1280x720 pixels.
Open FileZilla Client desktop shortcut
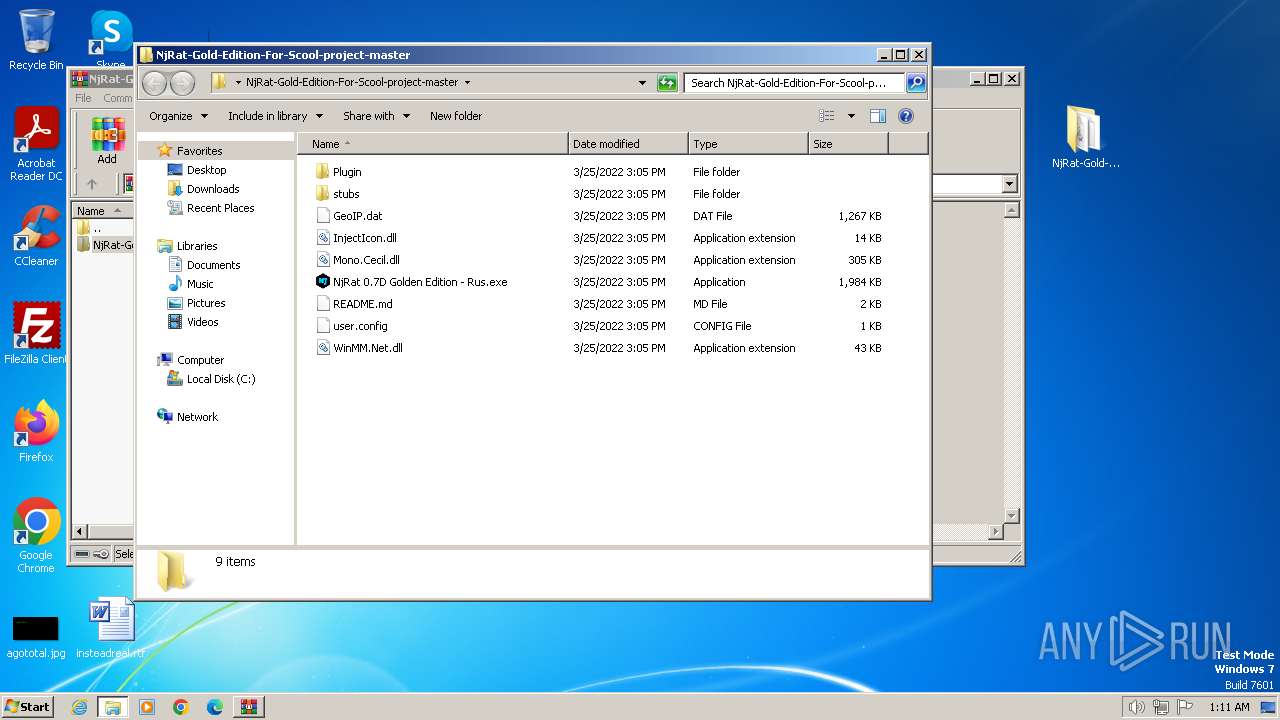[36, 334]
